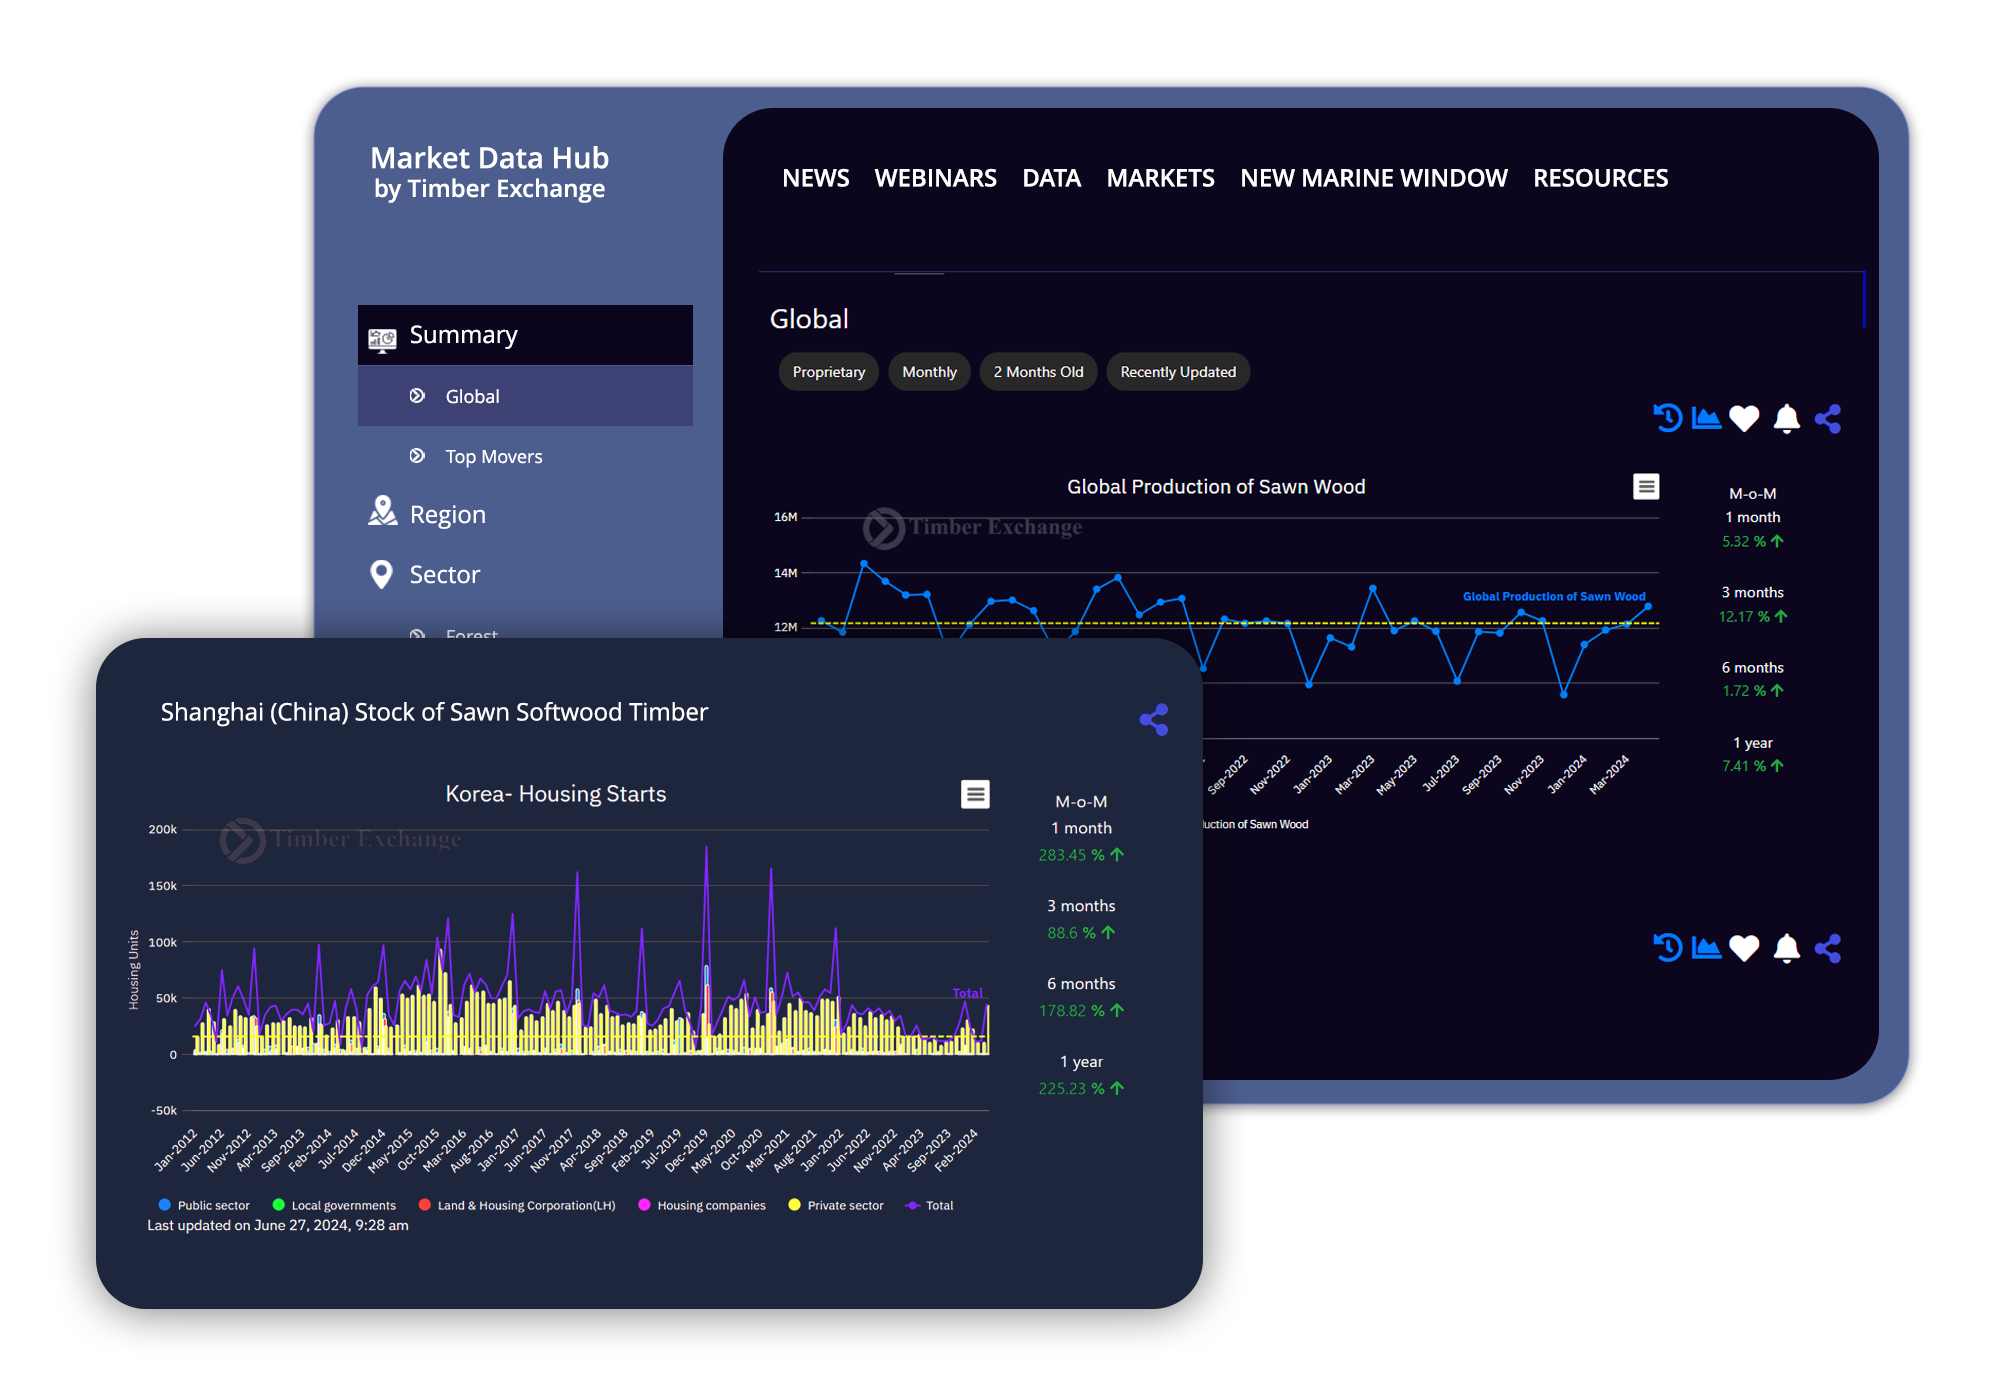Click the arrow icon beside Global

pos(417,396)
